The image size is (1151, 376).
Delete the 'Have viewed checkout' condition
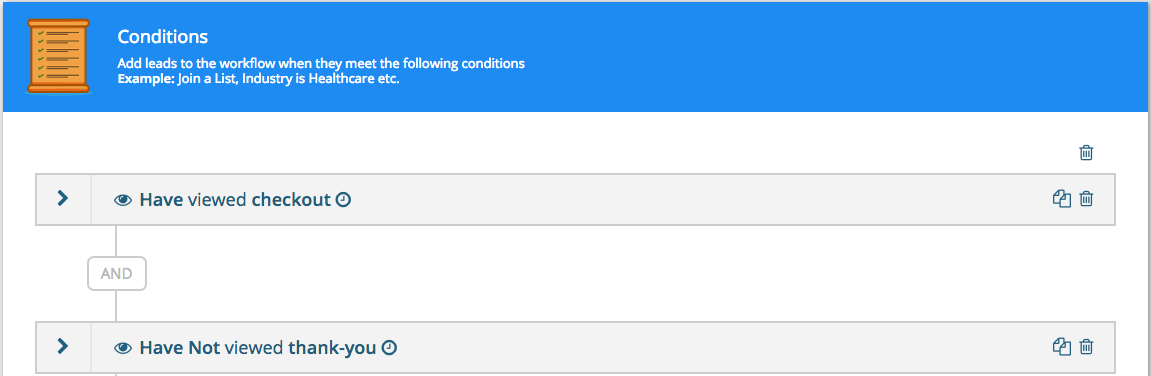(x=1087, y=199)
